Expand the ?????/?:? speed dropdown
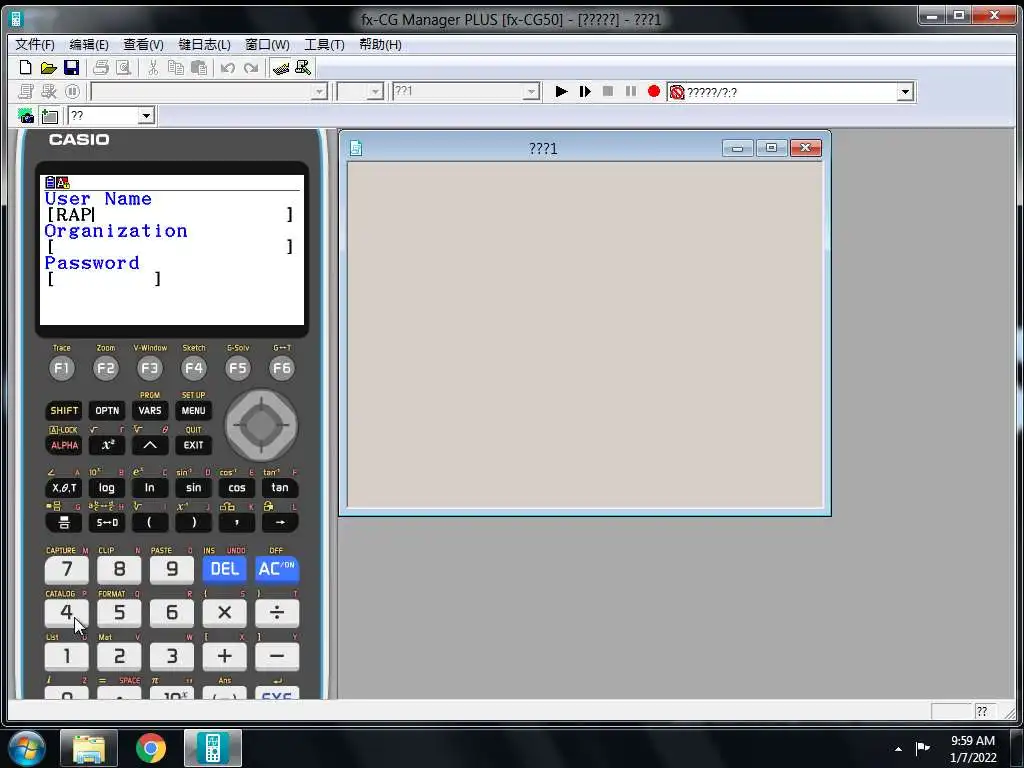This screenshot has height=768, width=1024. point(904,92)
